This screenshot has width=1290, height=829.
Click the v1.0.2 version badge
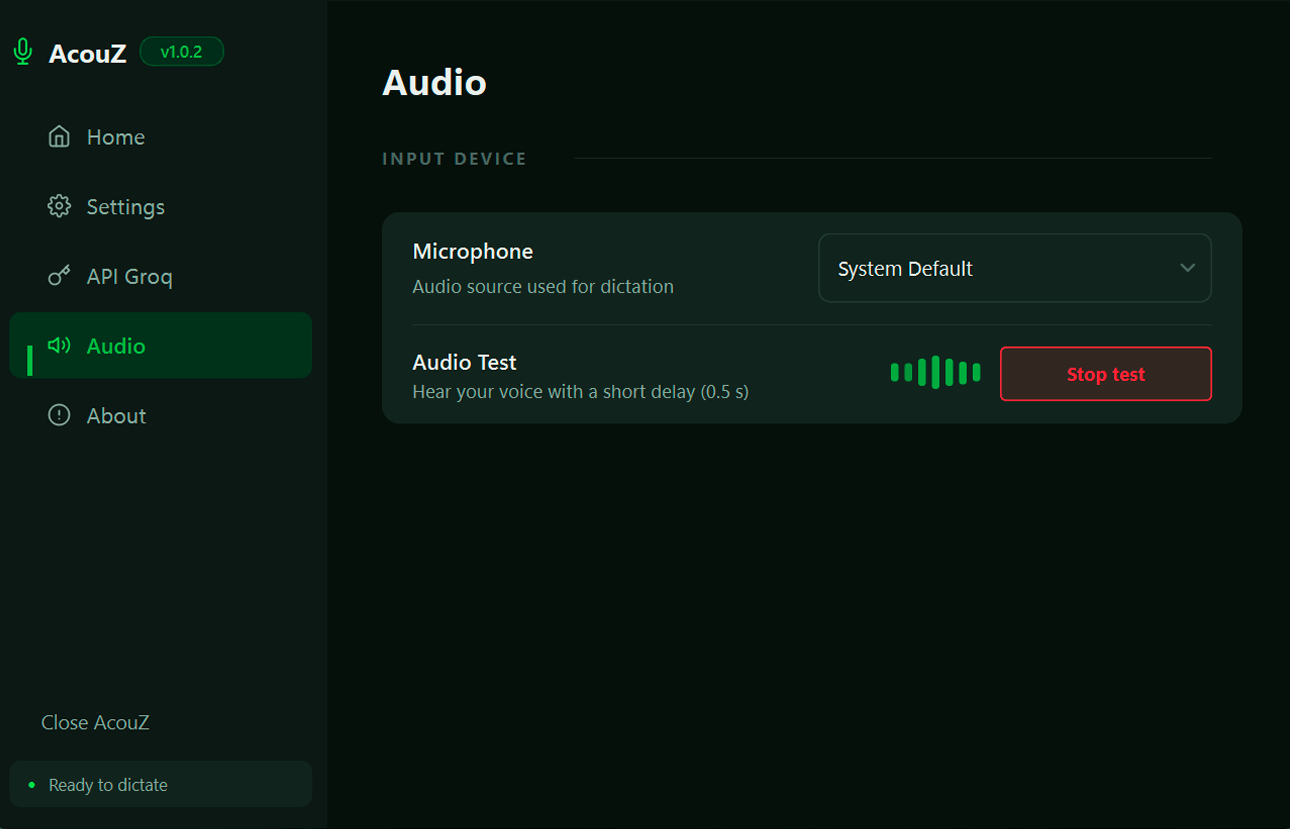[181, 51]
